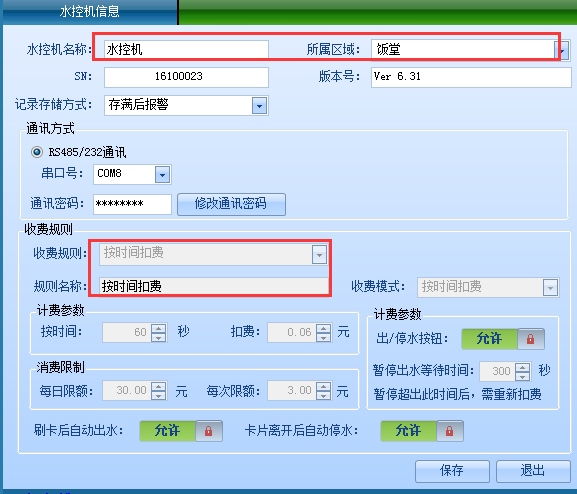This screenshot has width=577, height=494.
Task: Click the 消费限制 group label
Action: tap(60, 367)
